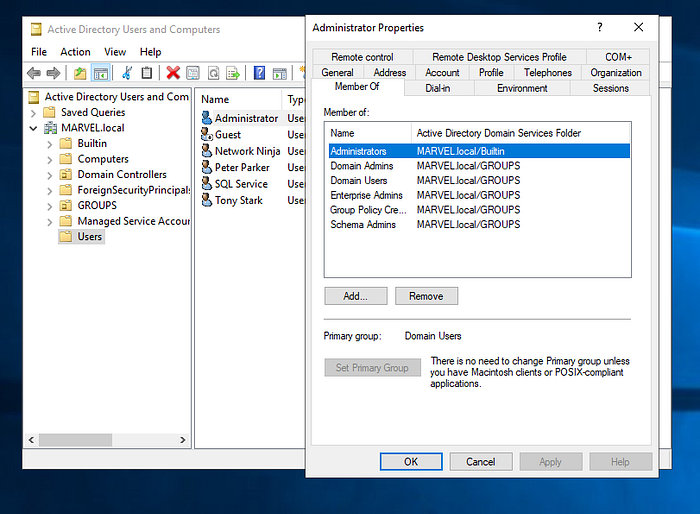Screen dimensions: 700x514
Task: Select the Guest user account icon
Action: [206, 135]
